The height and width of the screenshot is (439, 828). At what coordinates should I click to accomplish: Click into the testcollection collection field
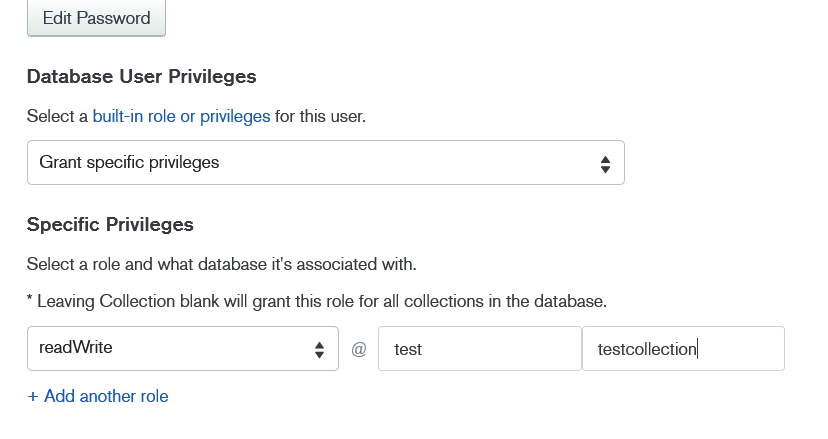click(x=683, y=348)
